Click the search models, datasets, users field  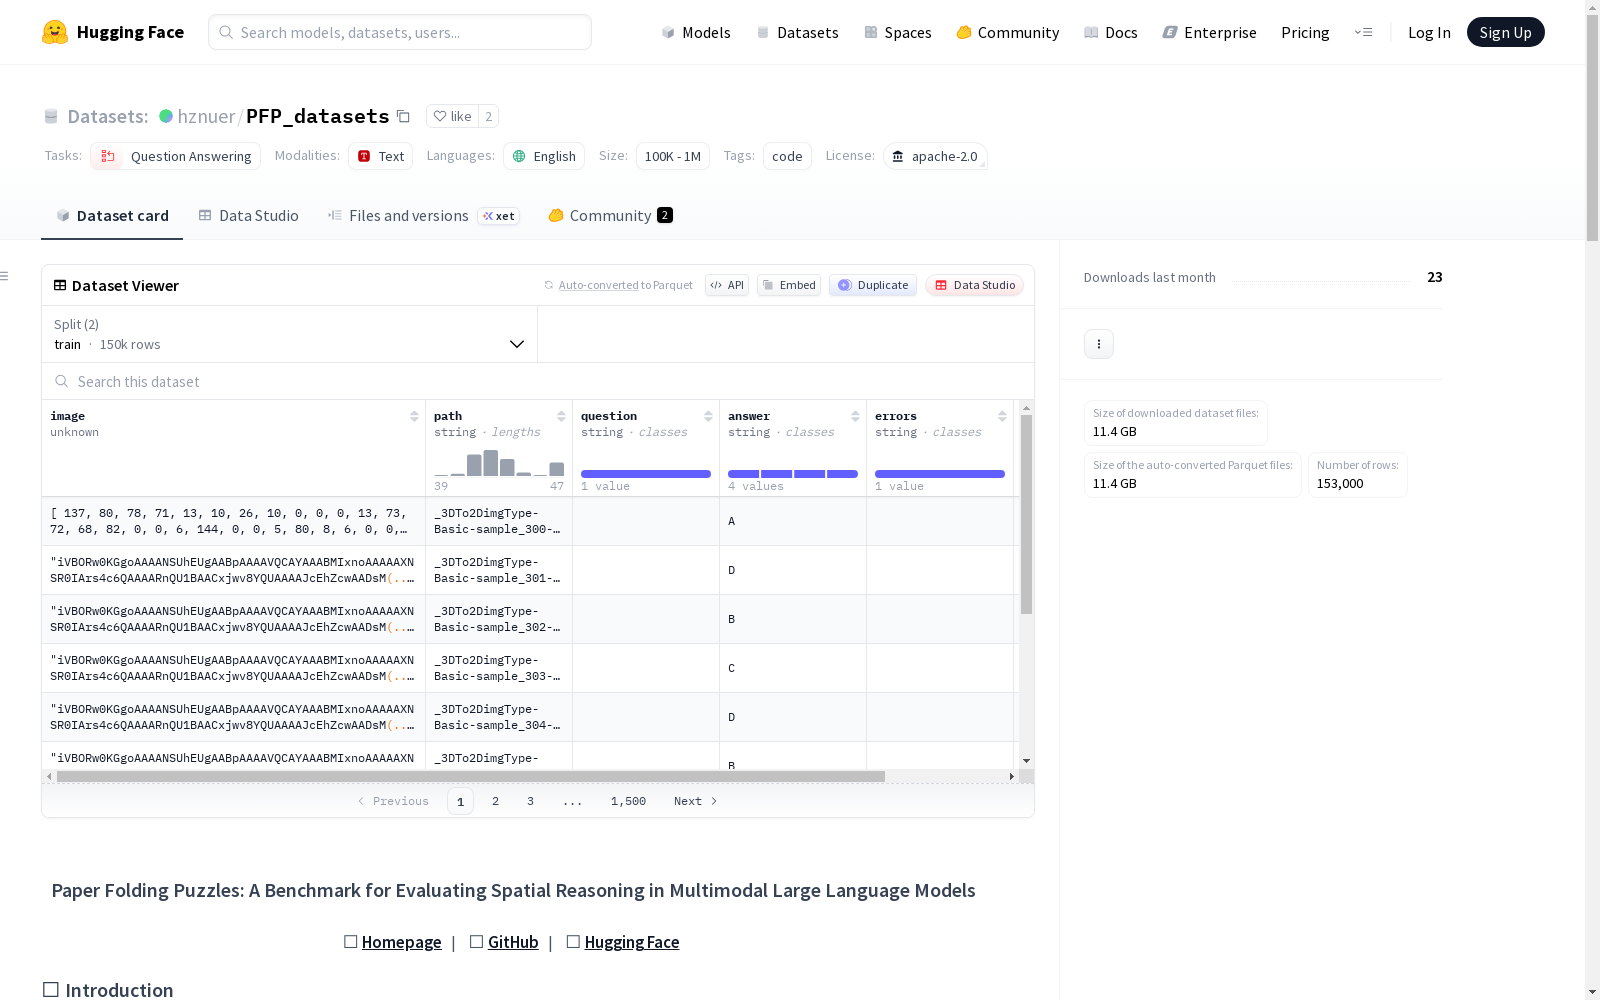(x=400, y=32)
